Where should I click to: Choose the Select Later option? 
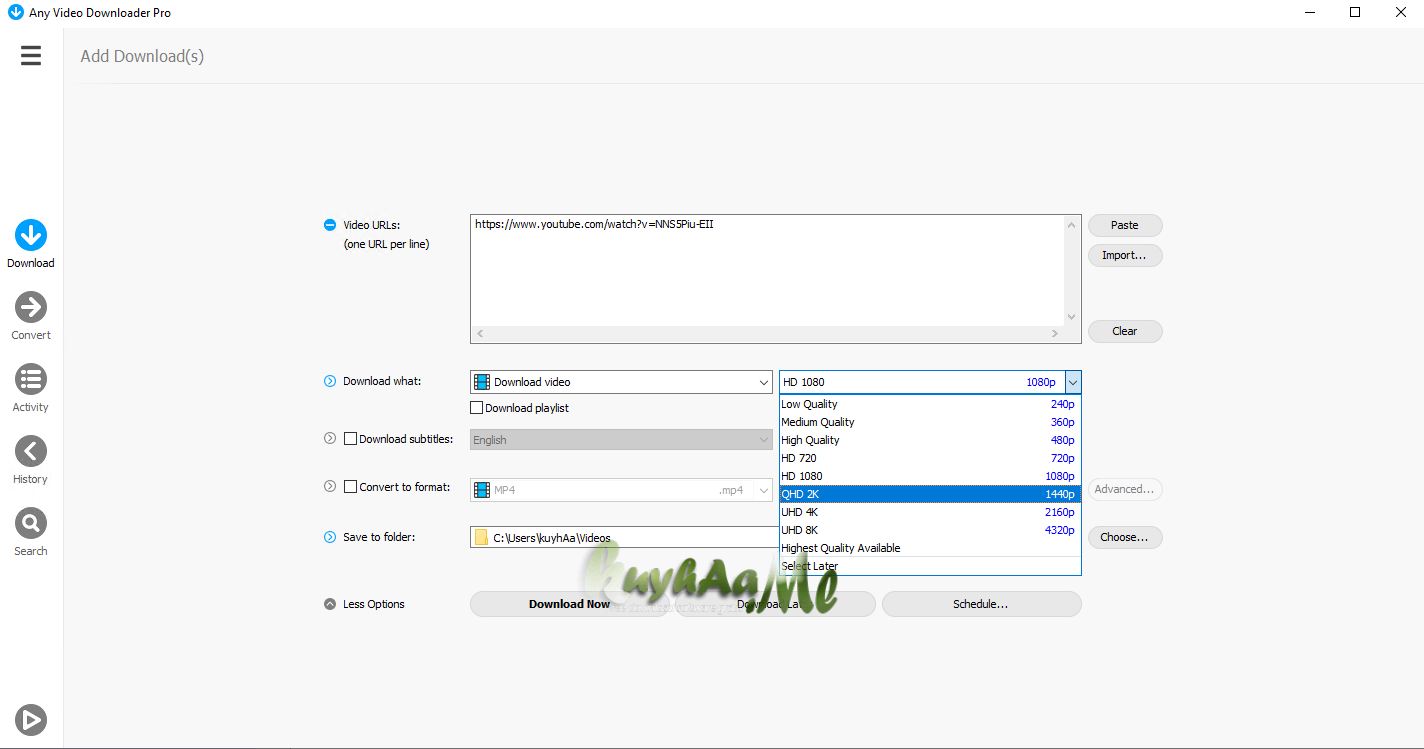click(930, 566)
